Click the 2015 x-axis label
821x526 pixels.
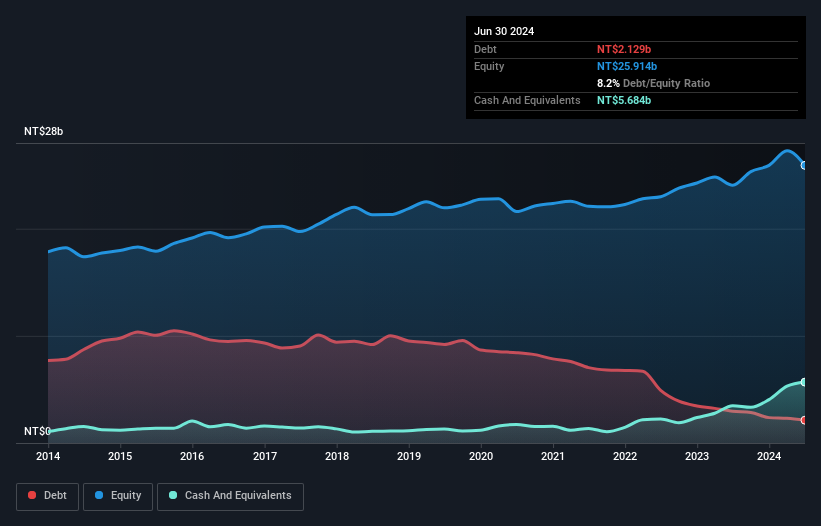pos(120,456)
